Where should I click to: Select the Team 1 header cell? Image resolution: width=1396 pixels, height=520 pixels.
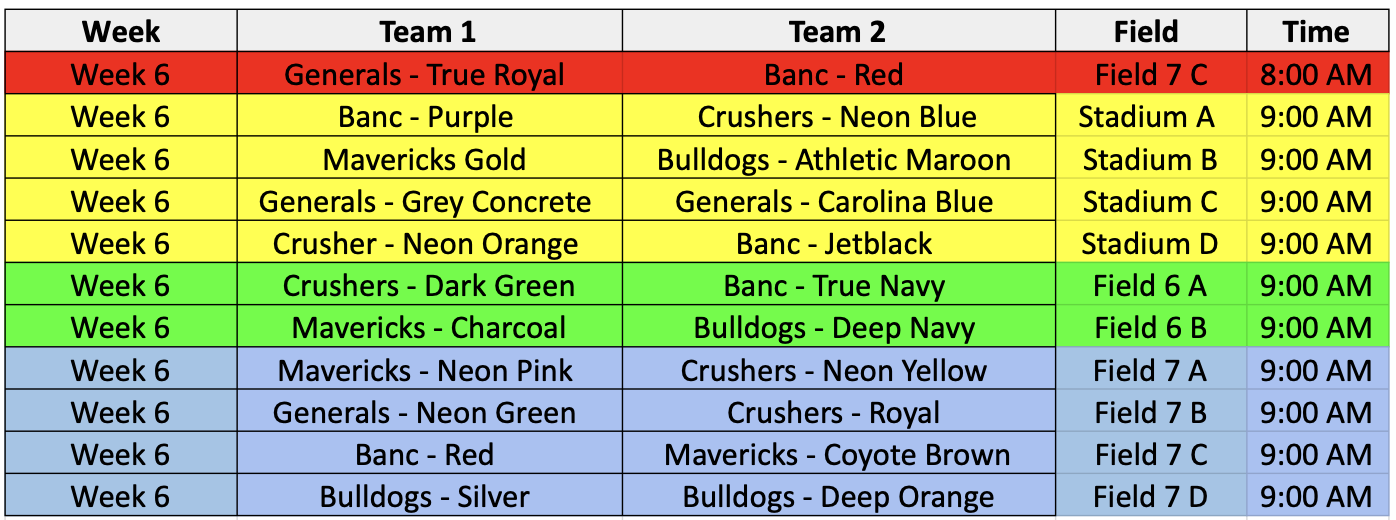click(428, 31)
